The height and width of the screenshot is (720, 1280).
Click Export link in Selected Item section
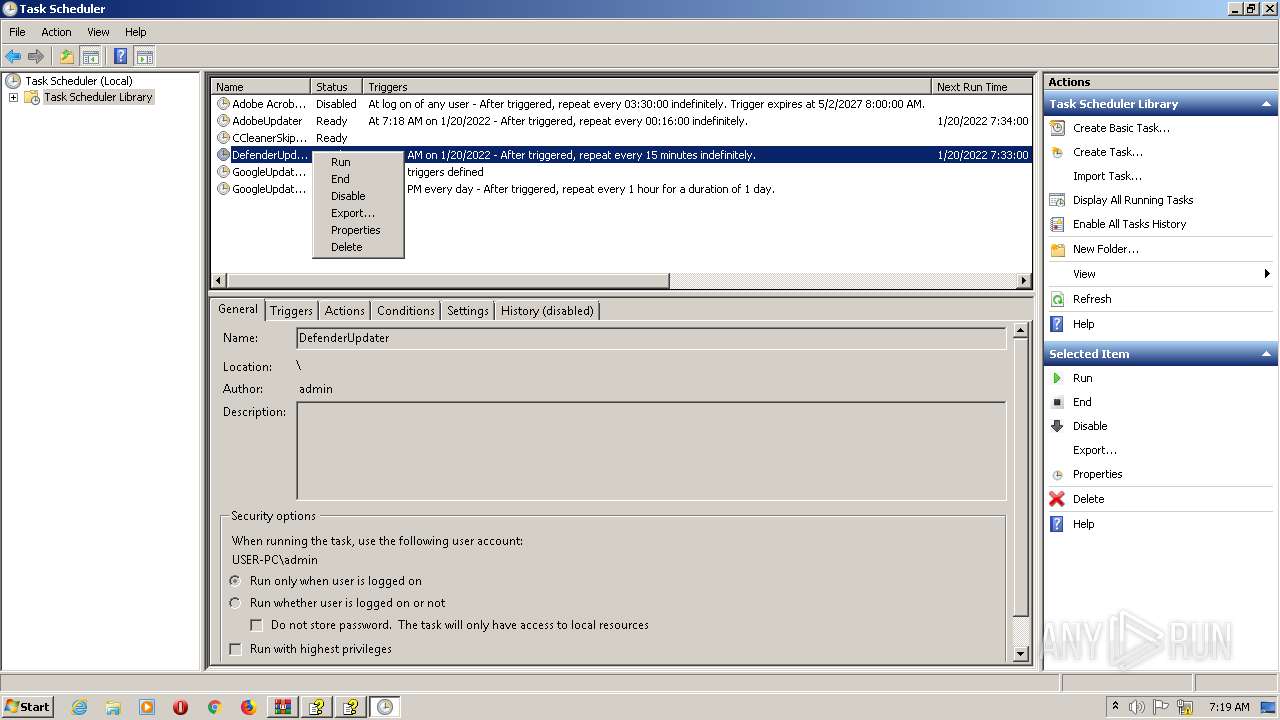[1095, 450]
